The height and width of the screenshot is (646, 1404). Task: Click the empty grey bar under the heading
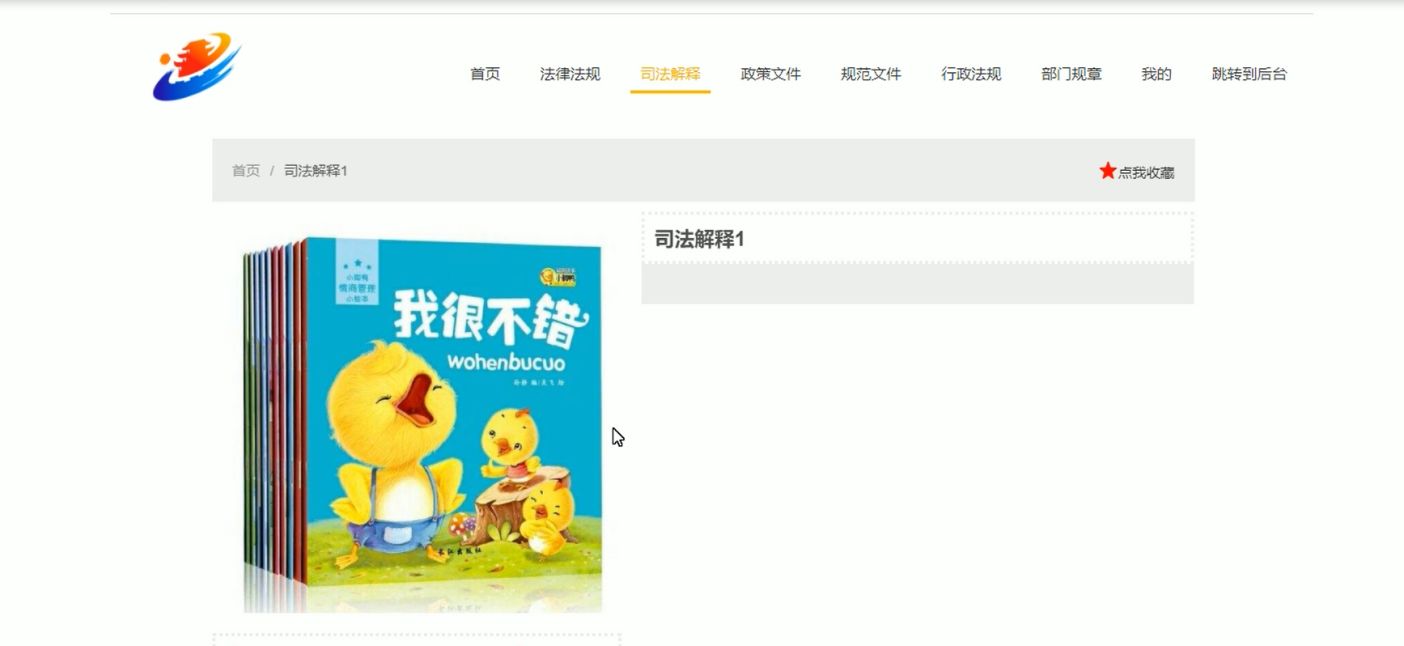(917, 284)
